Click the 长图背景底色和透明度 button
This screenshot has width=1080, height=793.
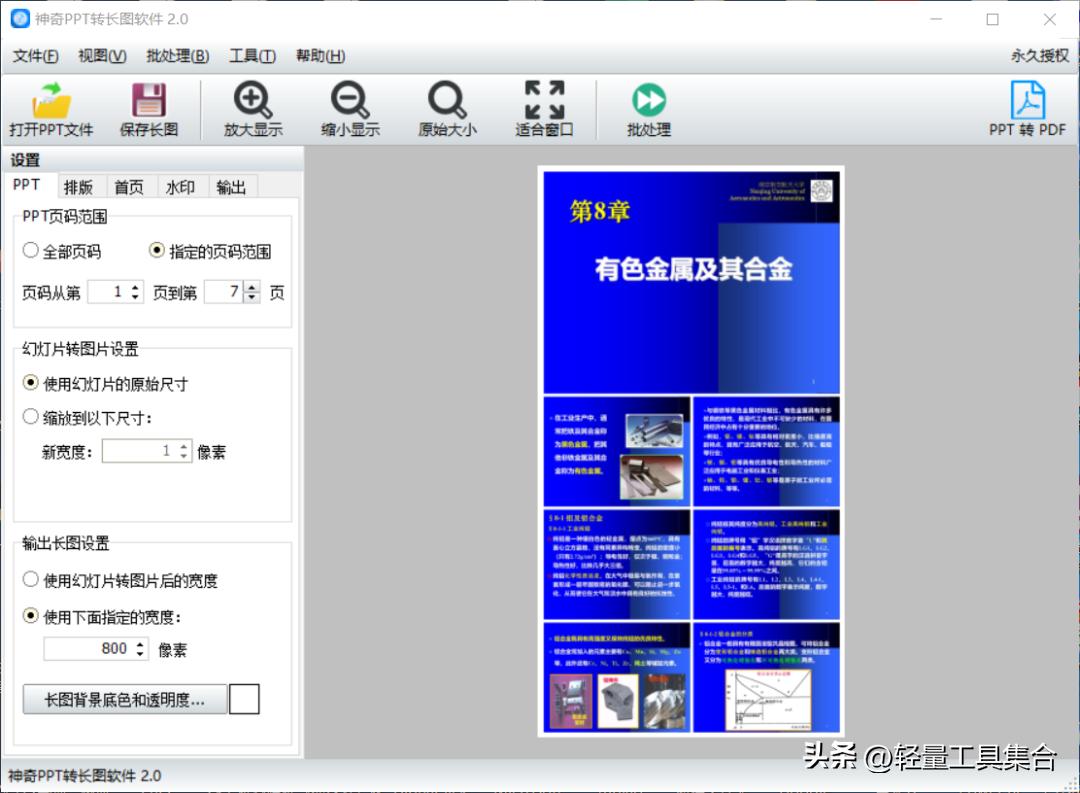(x=124, y=699)
